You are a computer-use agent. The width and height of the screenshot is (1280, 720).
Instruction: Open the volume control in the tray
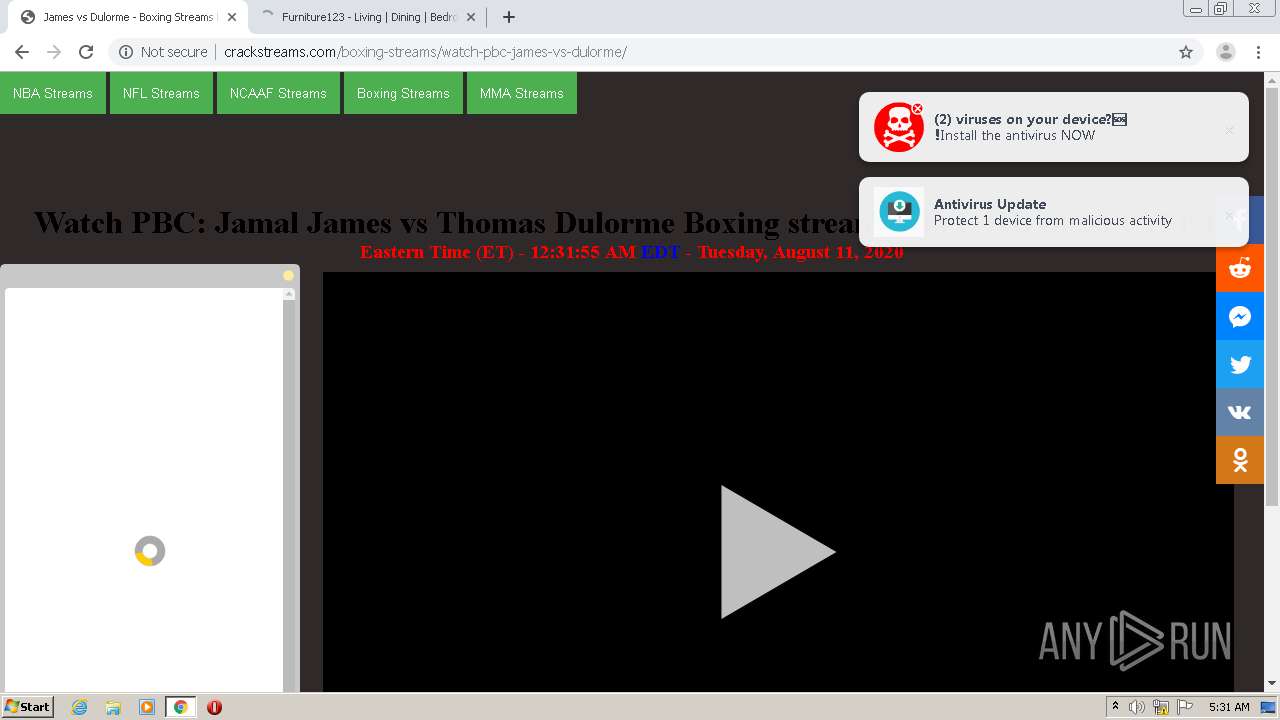[1137, 707]
